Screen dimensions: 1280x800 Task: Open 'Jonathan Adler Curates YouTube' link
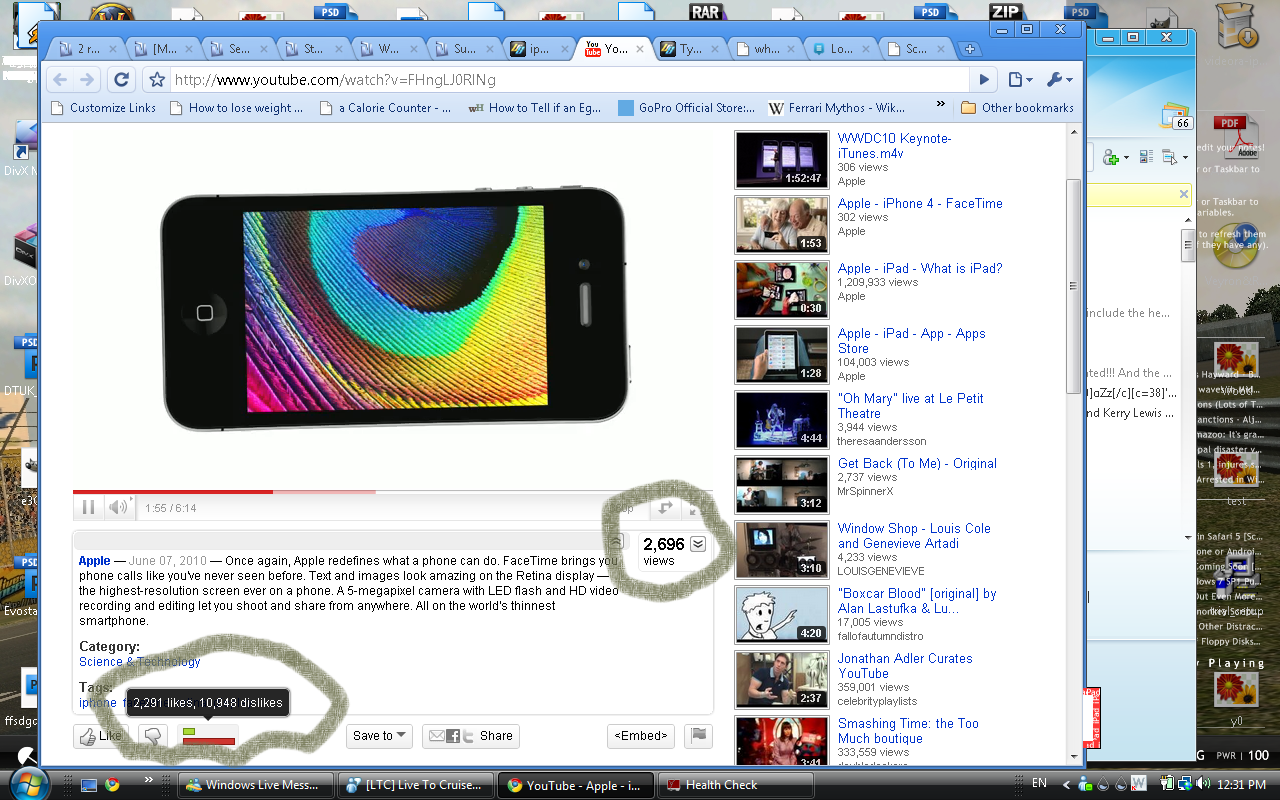(x=905, y=666)
